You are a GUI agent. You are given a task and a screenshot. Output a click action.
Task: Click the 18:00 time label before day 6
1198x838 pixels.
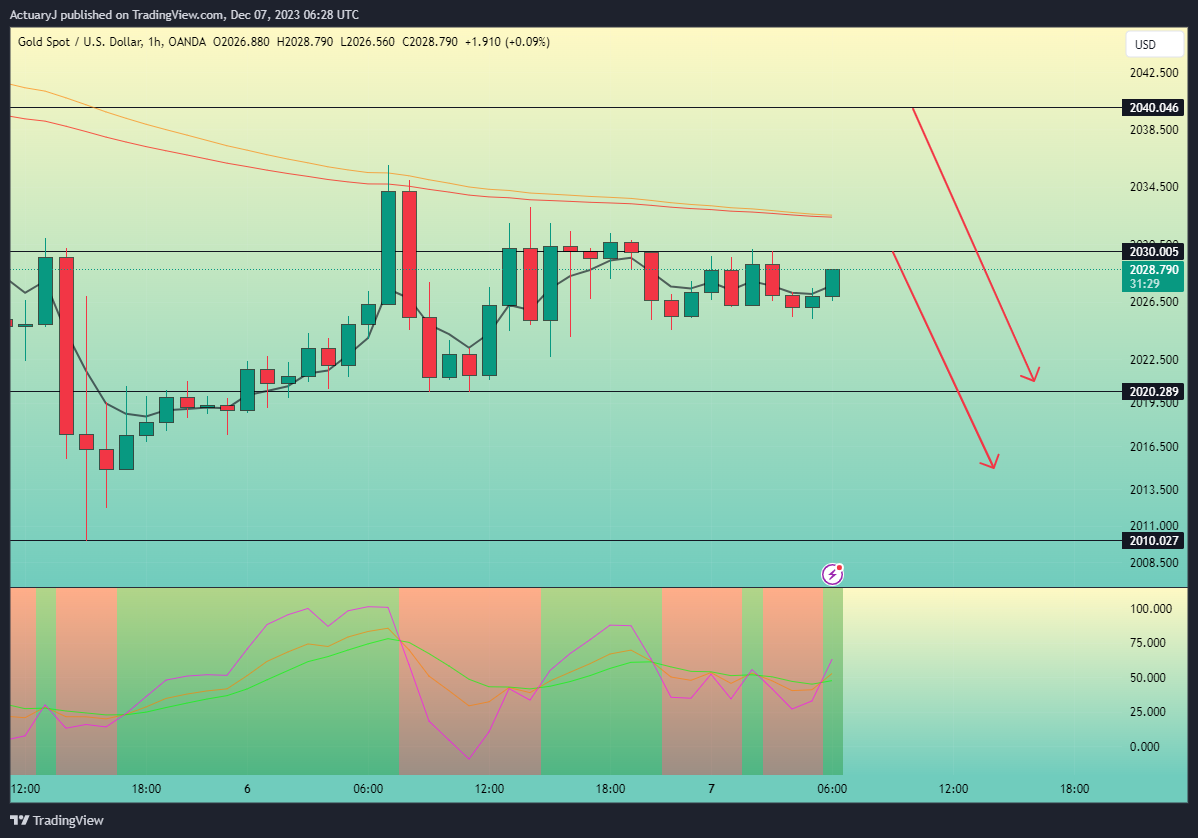[146, 789]
